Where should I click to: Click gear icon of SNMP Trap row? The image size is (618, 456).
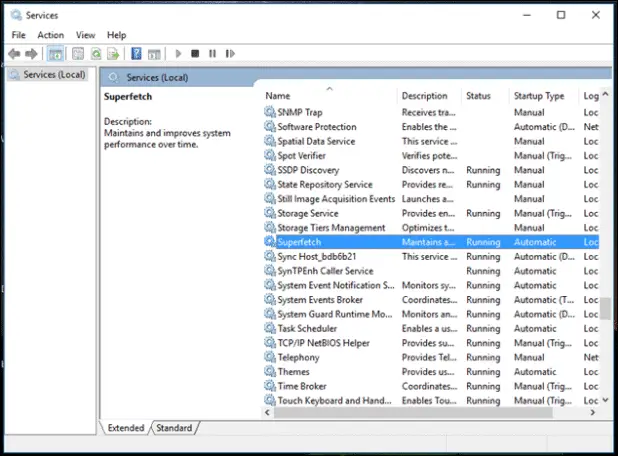pos(270,112)
